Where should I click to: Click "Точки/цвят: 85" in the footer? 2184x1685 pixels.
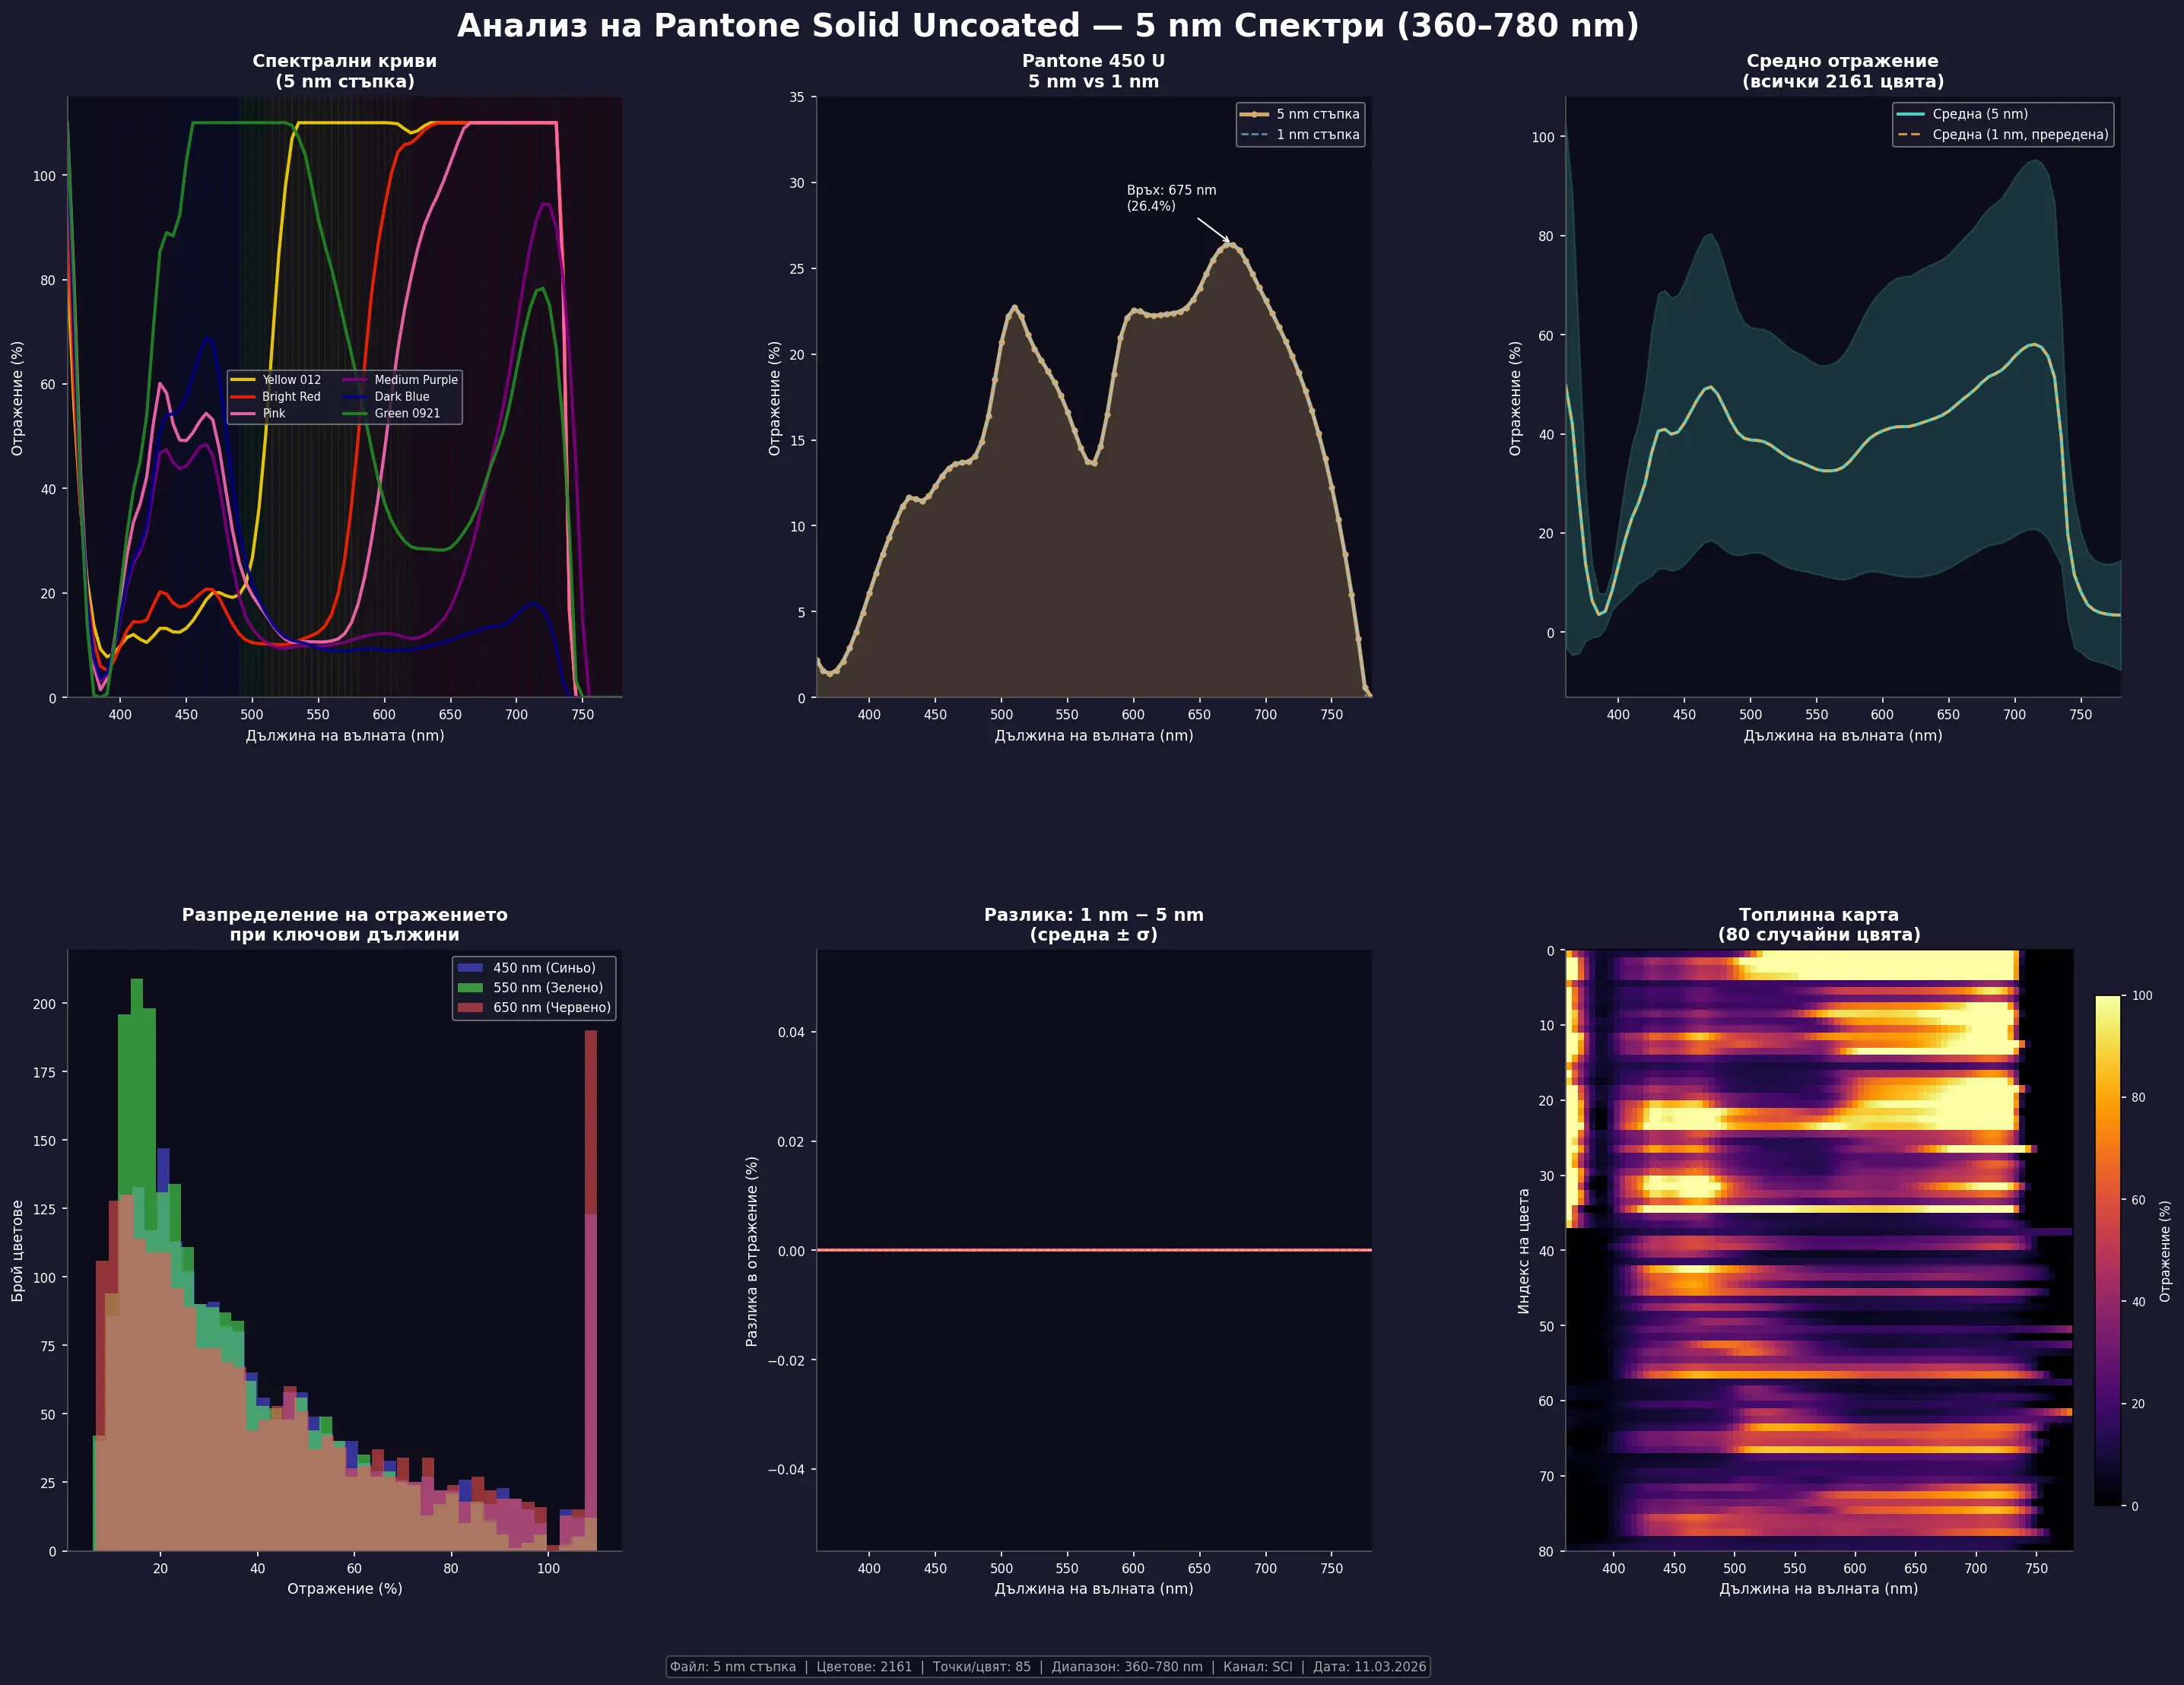click(981, 1666)
